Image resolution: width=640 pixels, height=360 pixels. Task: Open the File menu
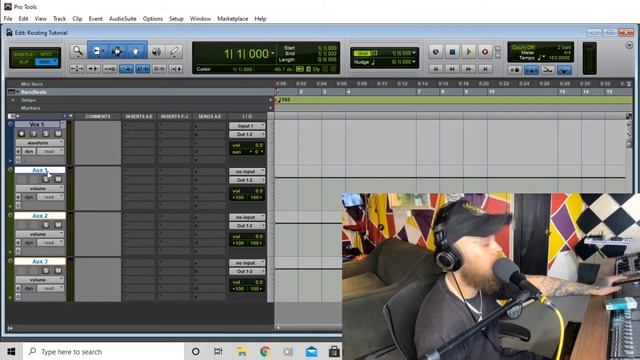click(8, 19)
